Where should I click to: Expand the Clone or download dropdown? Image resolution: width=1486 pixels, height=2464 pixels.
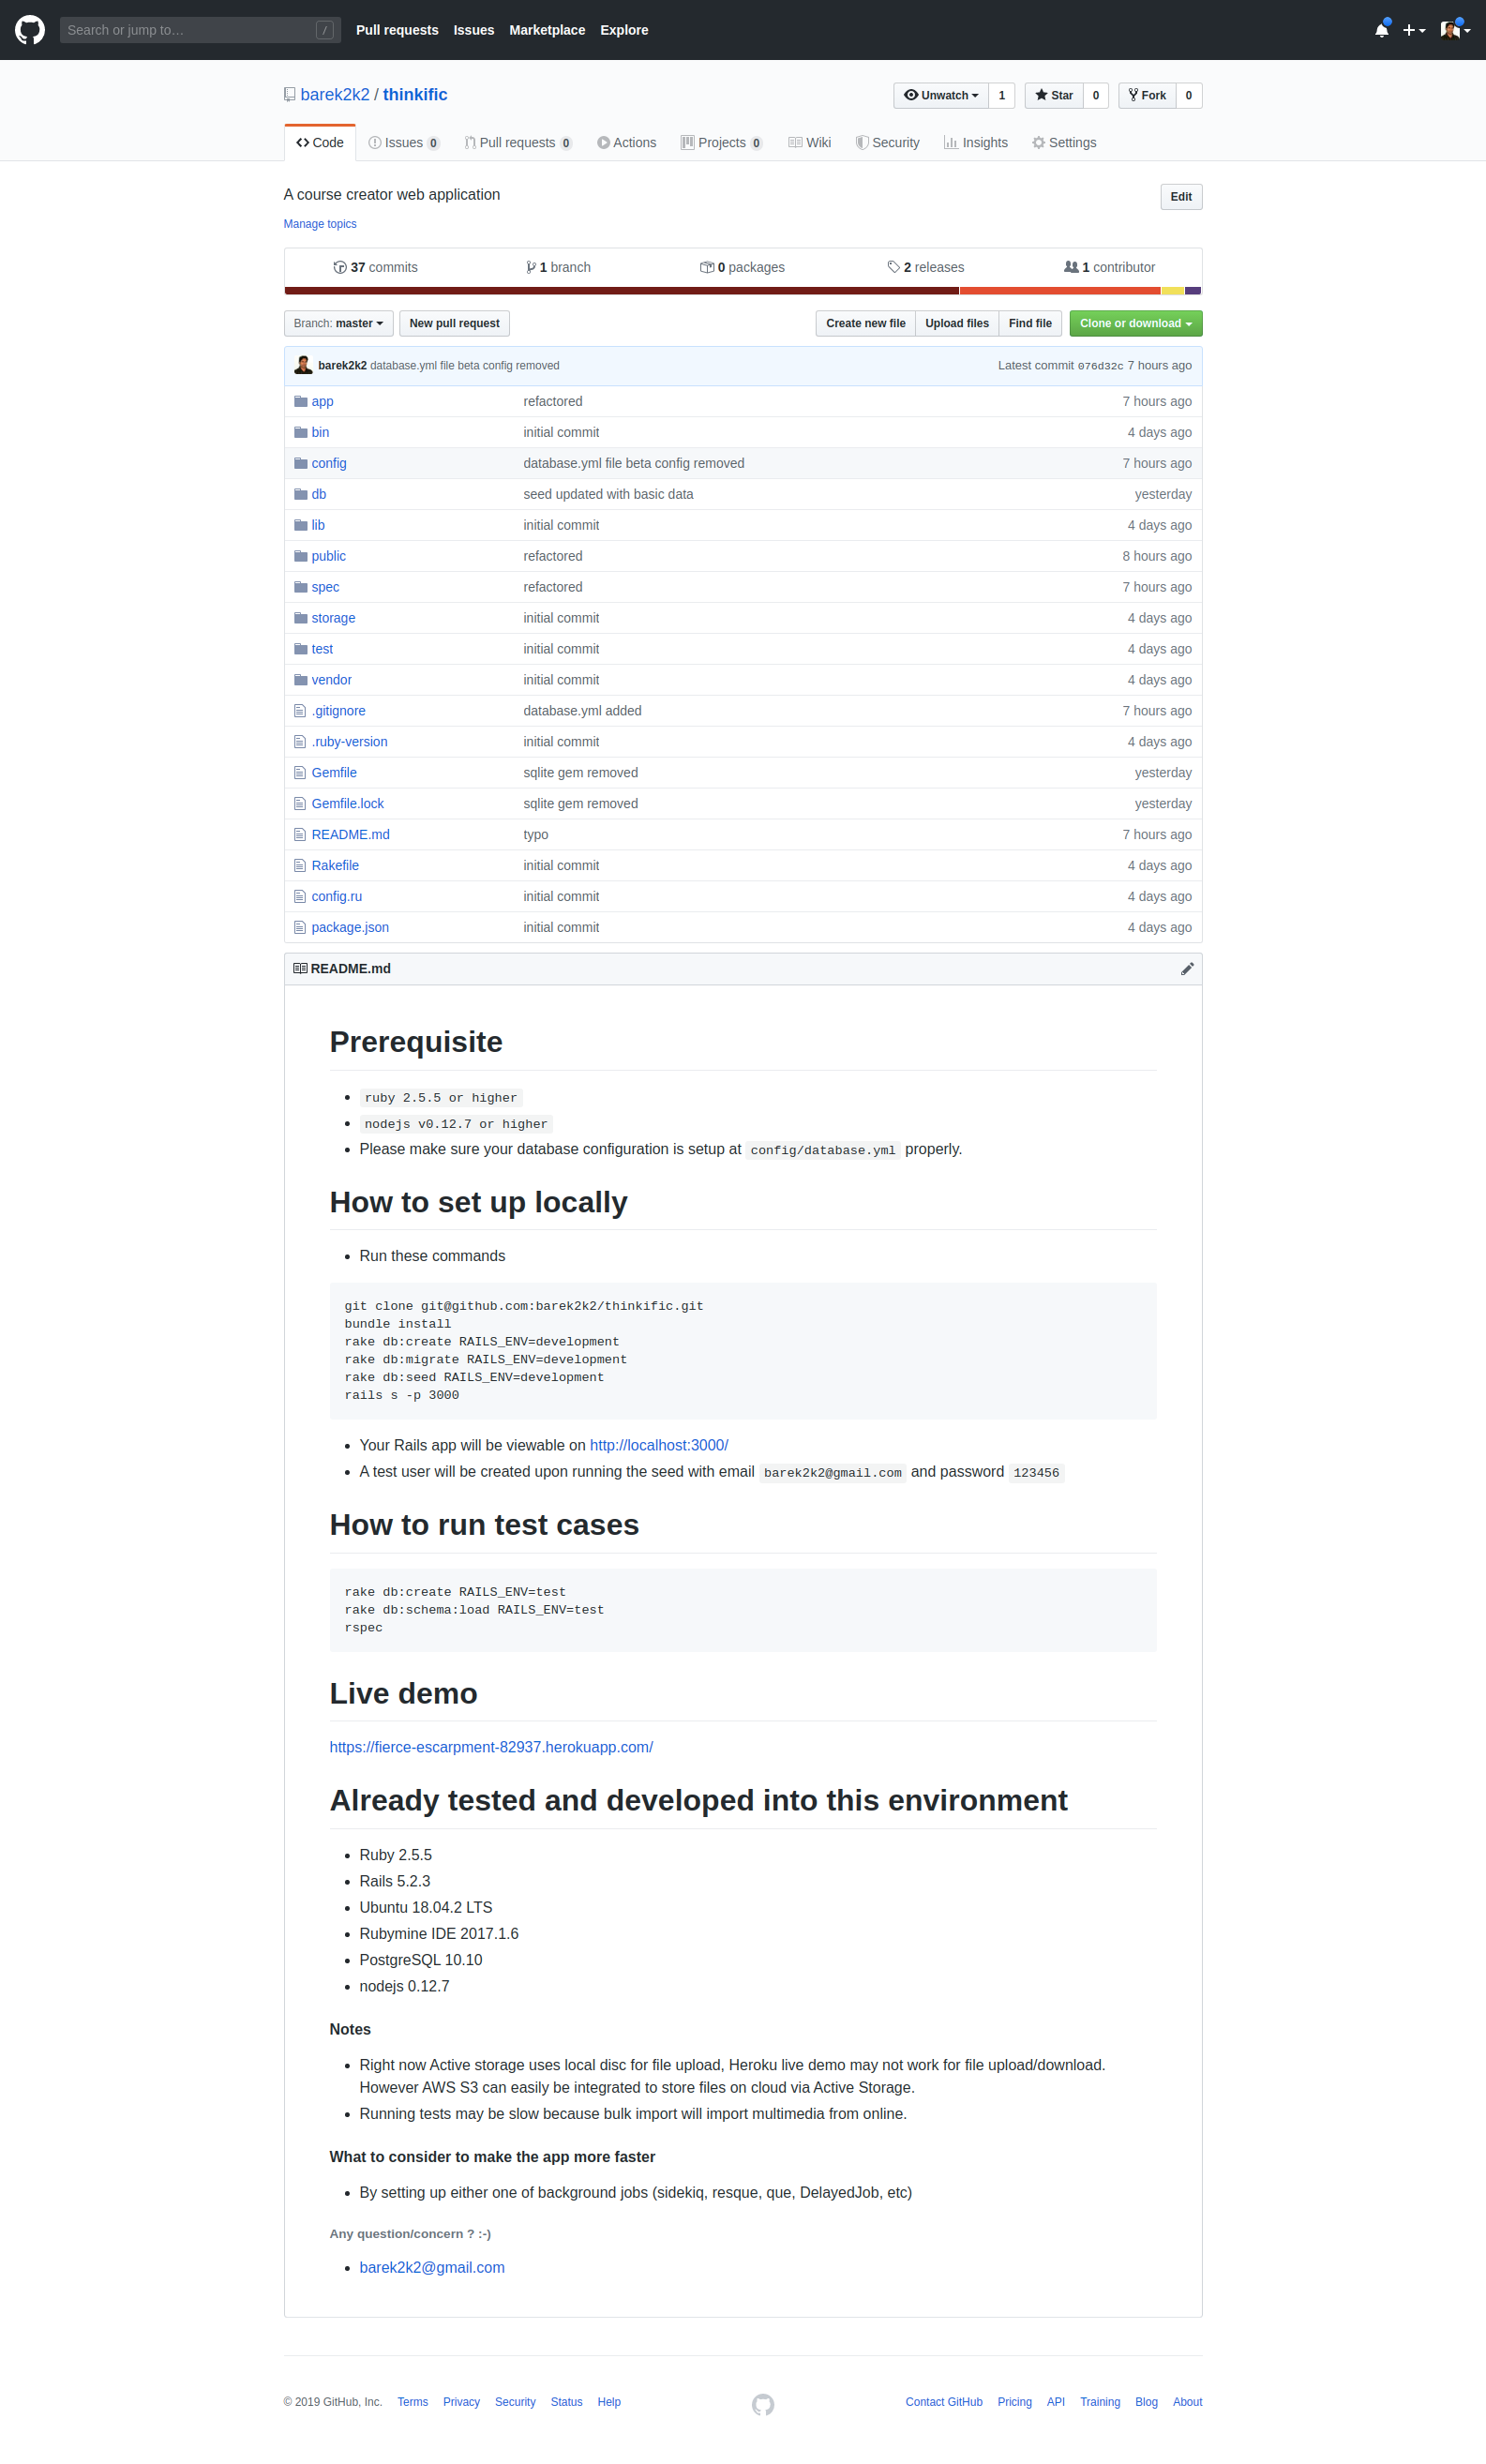pos(1134,323)
